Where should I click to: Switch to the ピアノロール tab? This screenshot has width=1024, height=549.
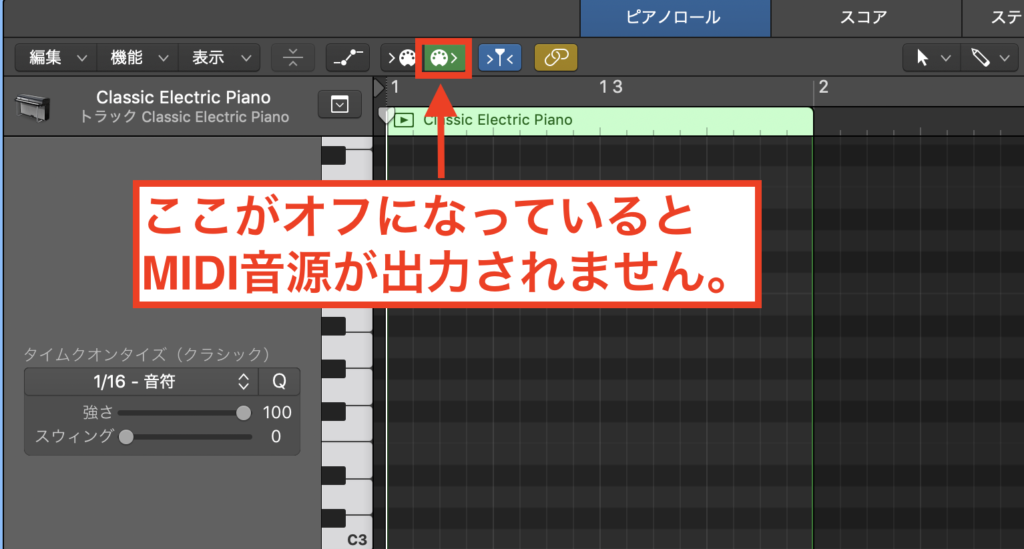point(675,18)
